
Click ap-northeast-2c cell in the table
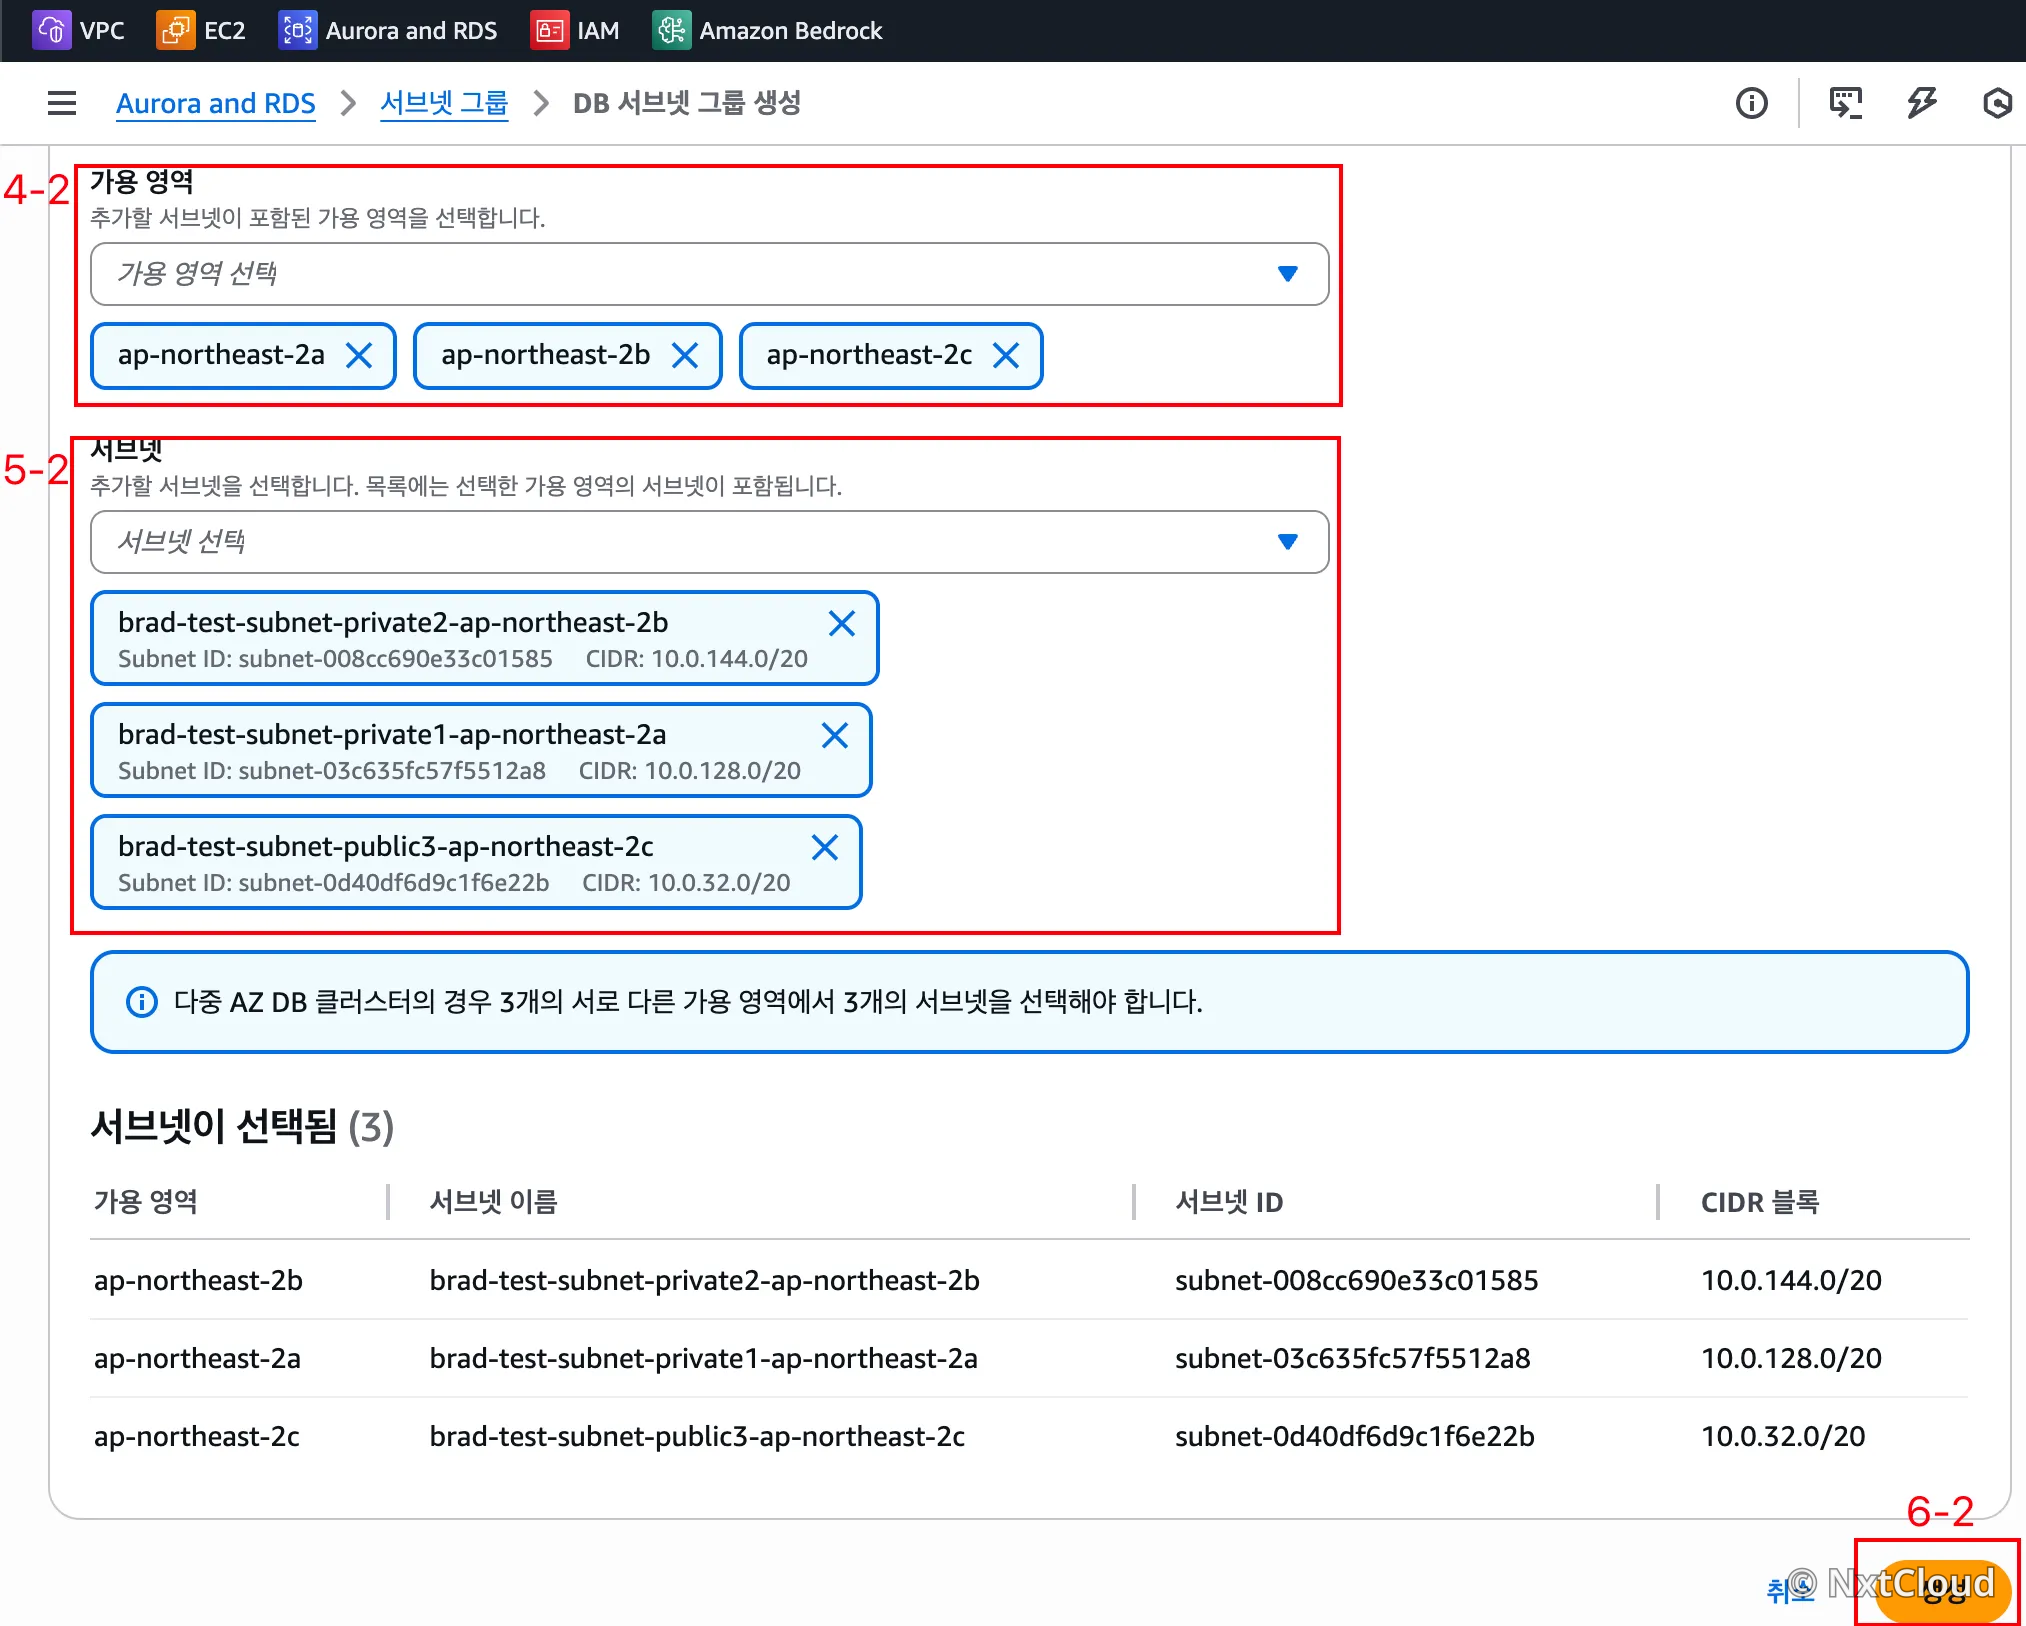pos(197,1436)
